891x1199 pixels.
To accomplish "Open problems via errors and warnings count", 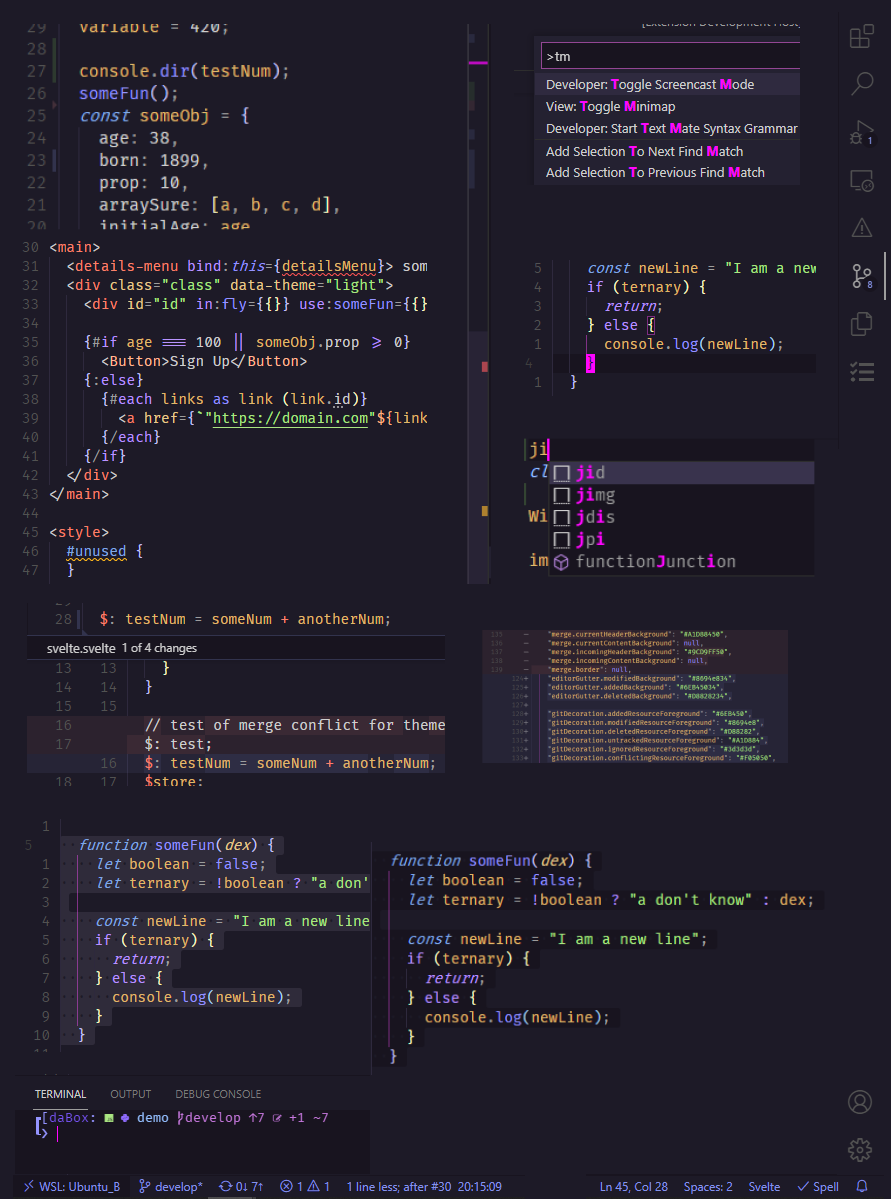I will pos(304,1187).
